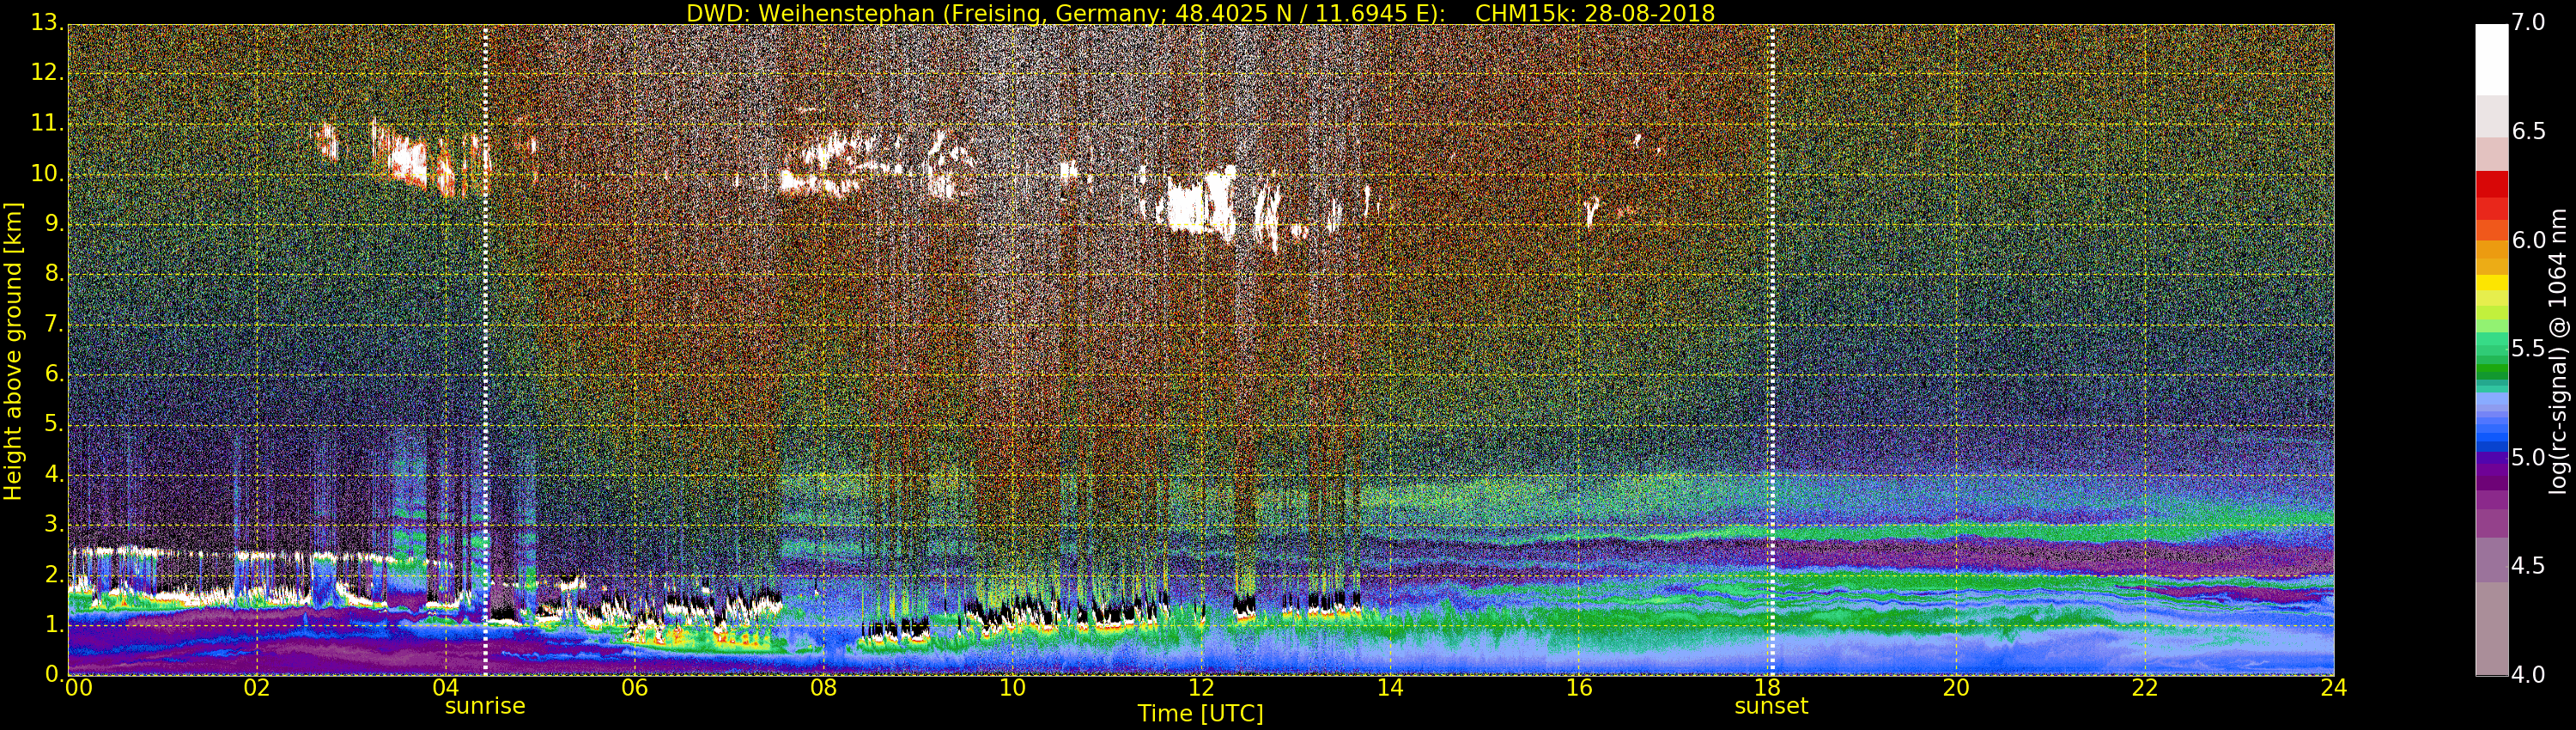This screenshot has height=730, width=2576.
Task: Click the time axis tick '06'
Action: pyautogui.click(x=635, y=687)
